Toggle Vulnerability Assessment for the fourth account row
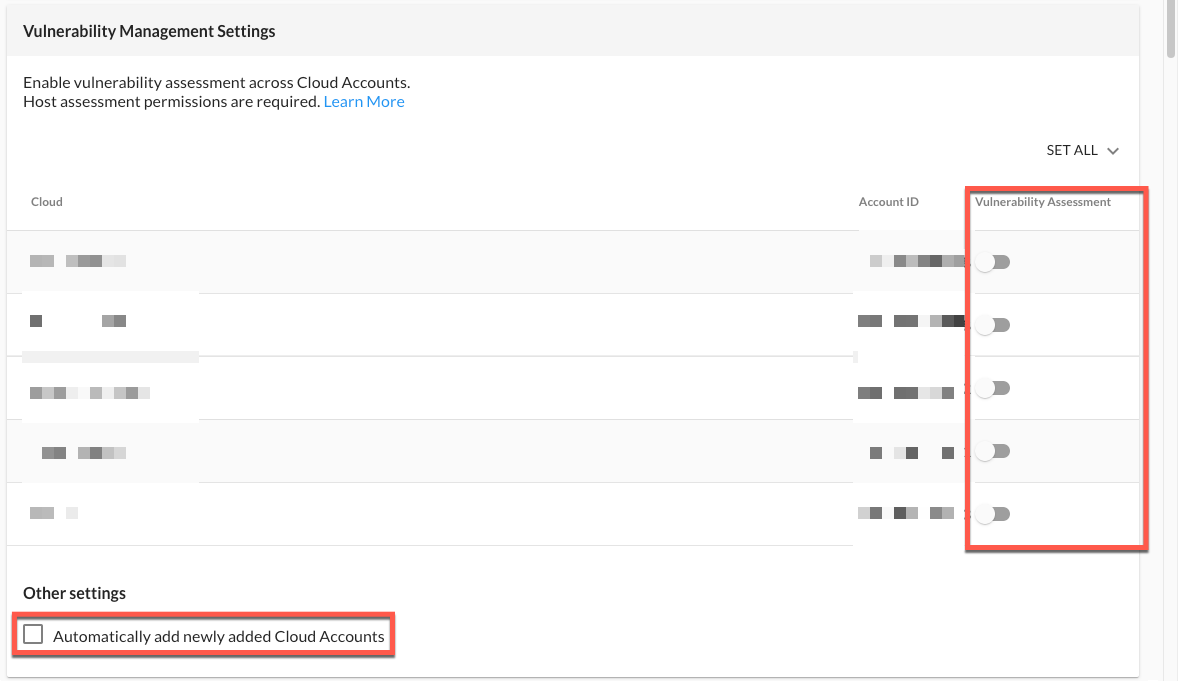 [x=992, y=452]
